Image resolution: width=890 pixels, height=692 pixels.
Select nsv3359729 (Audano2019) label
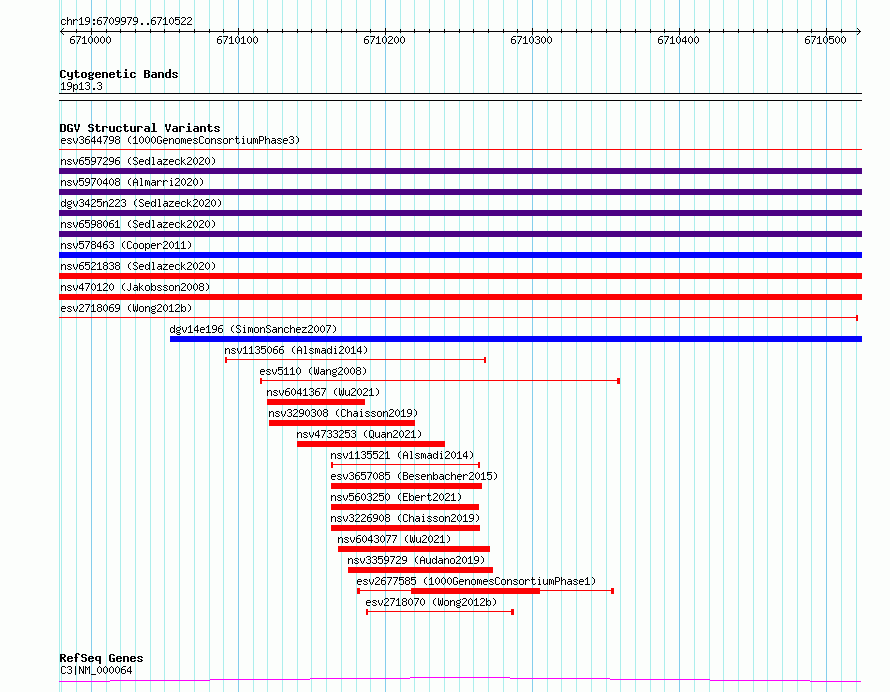point(416,560)
